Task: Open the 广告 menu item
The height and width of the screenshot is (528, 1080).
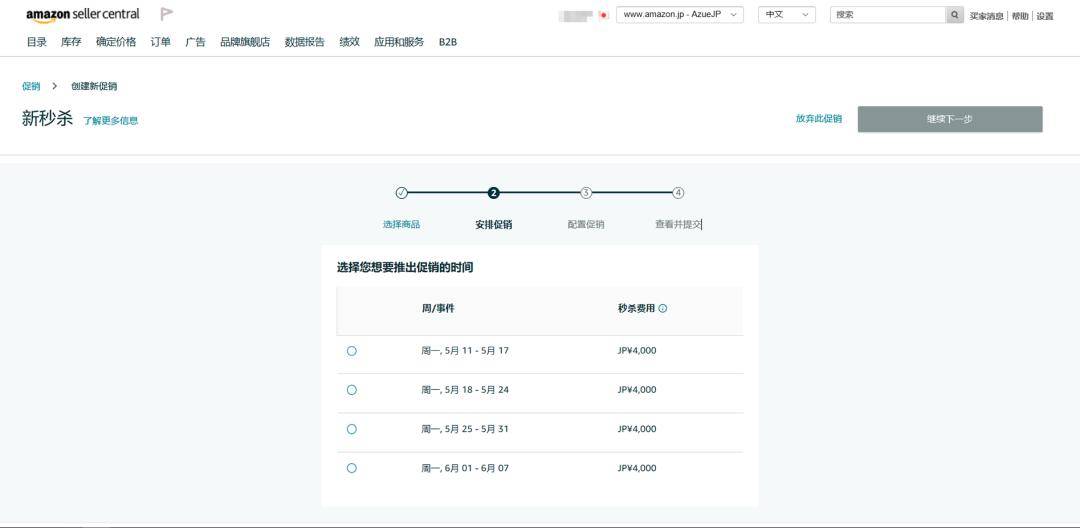Action: [x=195, y=42]
